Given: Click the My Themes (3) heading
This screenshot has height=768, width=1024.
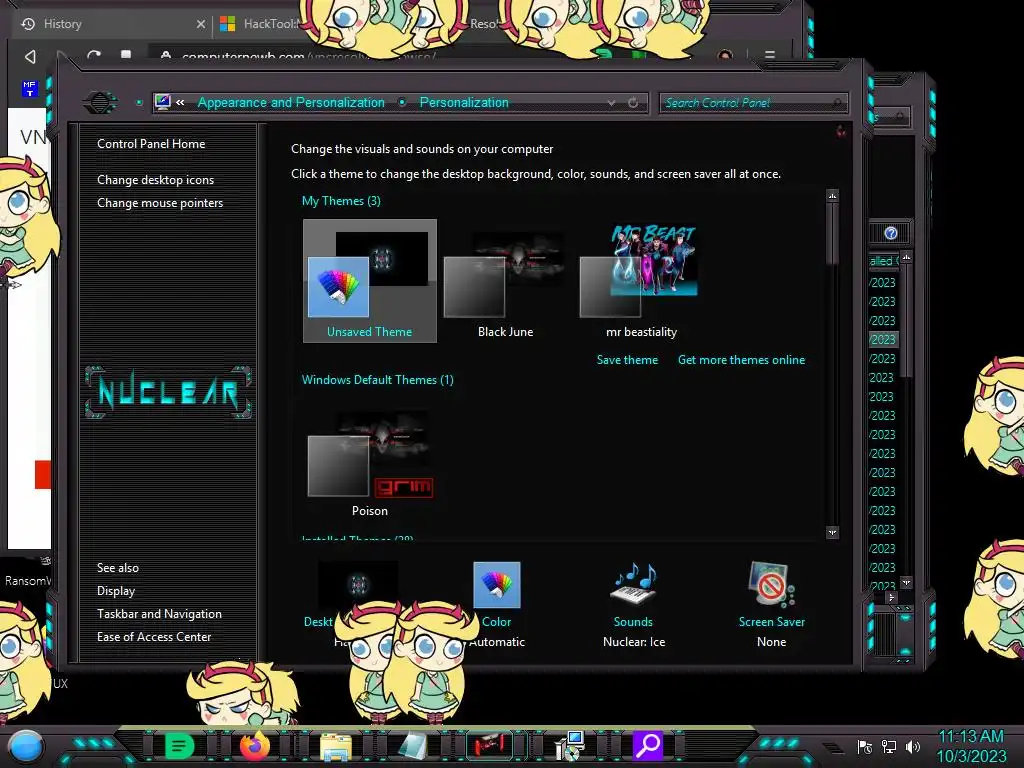Looking at the screenshot, I should (x=341, y=201).
